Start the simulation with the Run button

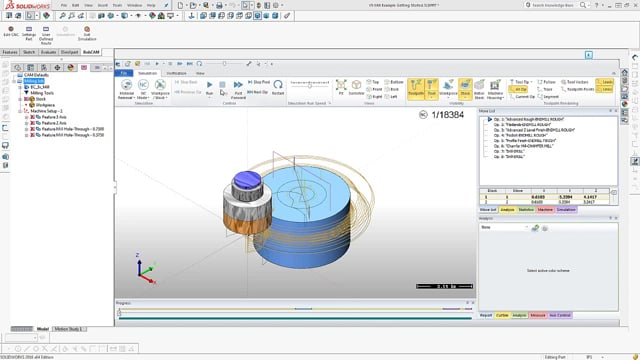tap(209, 87)
